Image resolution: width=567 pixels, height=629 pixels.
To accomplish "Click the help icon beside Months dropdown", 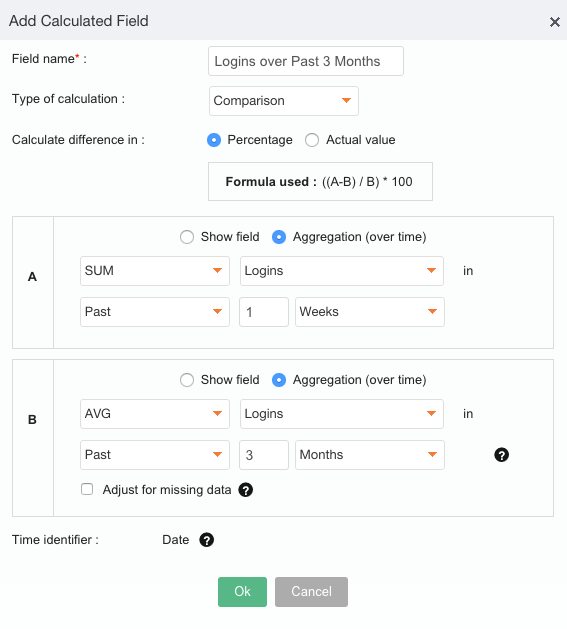I will (x=501, y=455).
